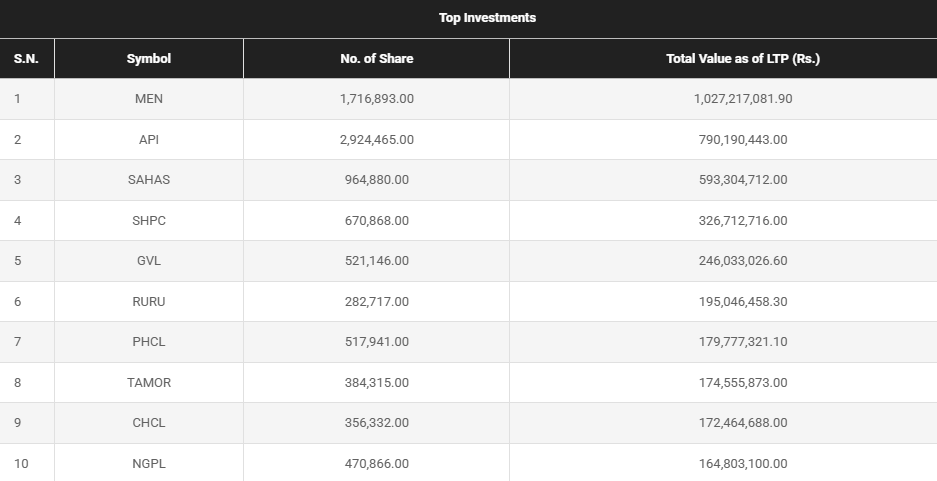Viewport: 937px width, 481px height.
Task: Open the TAMOR symbol
Action: pos(148,382)
